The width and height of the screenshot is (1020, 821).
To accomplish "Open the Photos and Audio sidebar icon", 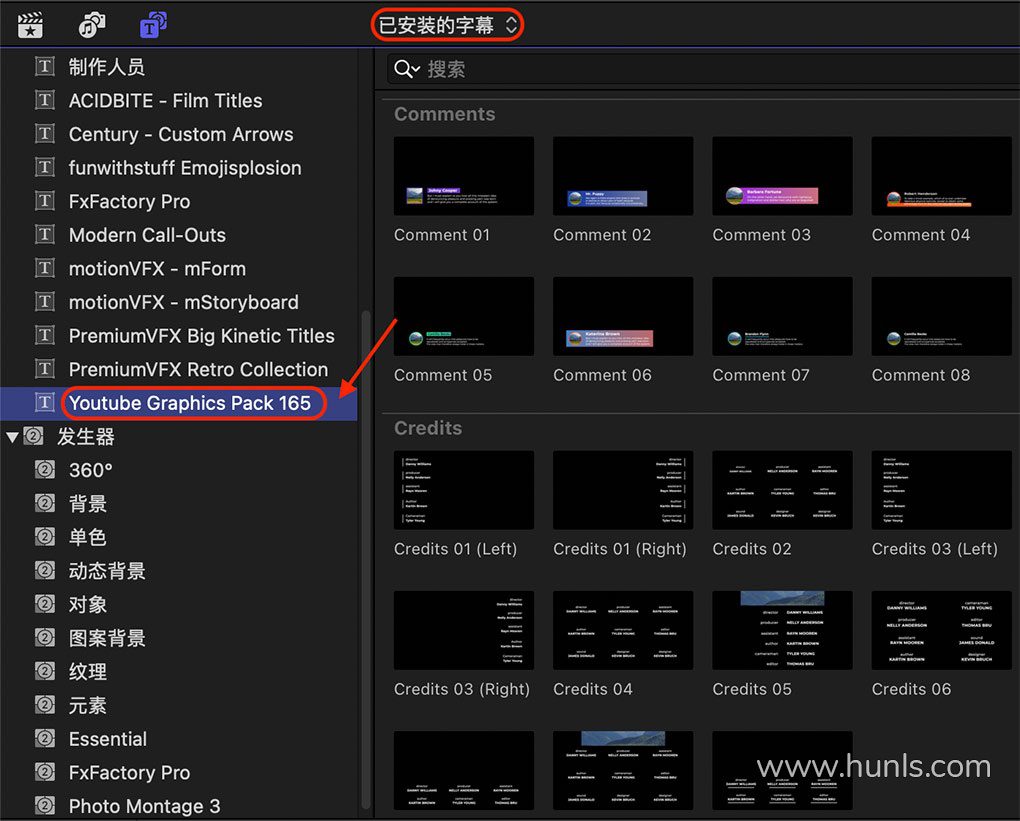I will (92, 25).
